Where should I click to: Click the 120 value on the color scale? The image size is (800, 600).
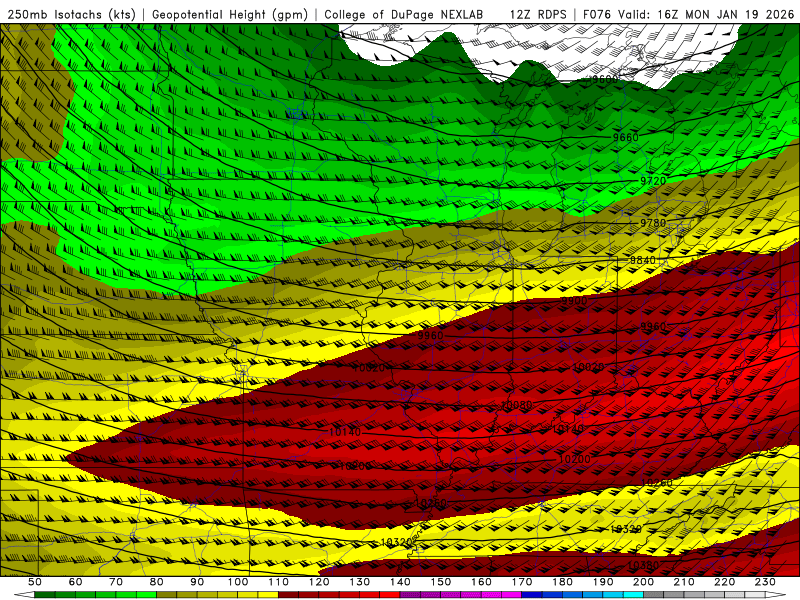point(319,582)
